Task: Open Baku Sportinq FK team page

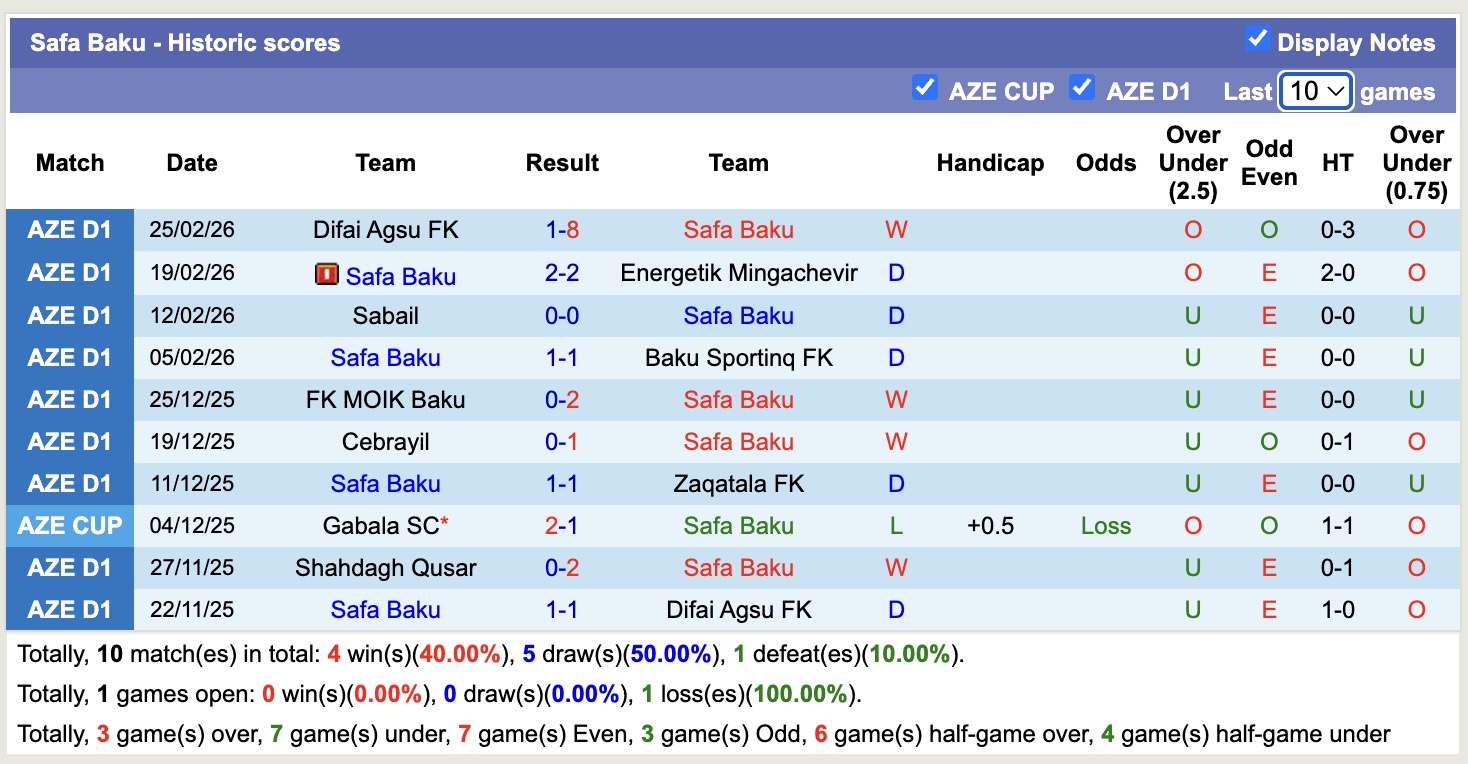Action: point(739,357)
